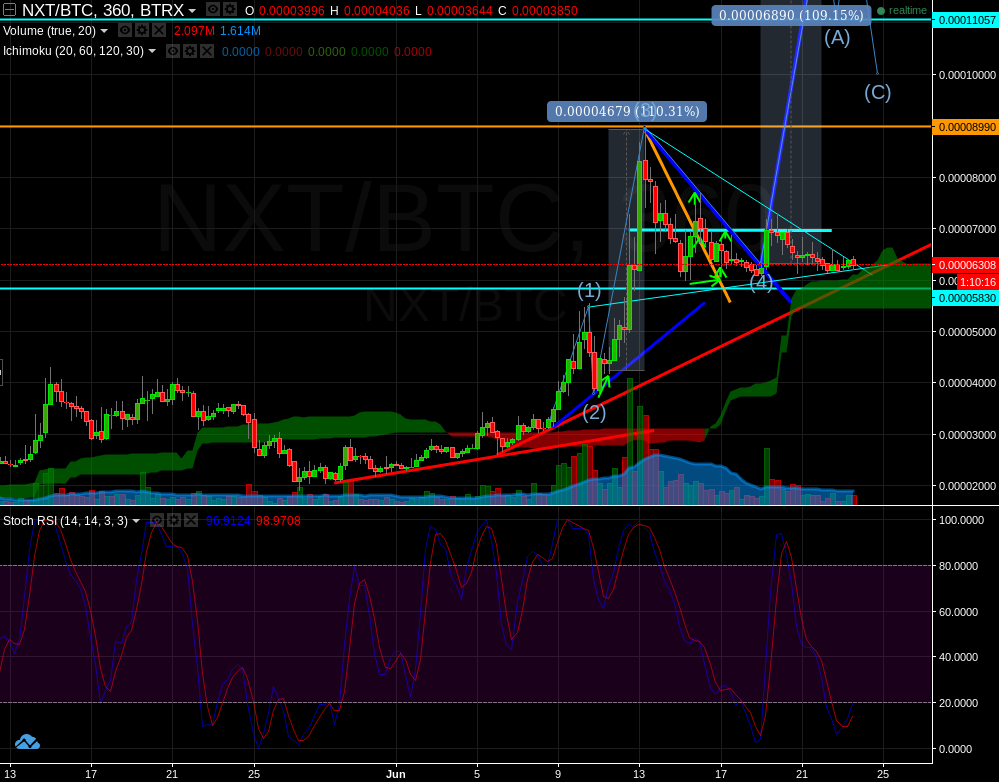Open Stoch RSI settings gear
The width and height of the screenshot is (999, 782).
point(173,521)
